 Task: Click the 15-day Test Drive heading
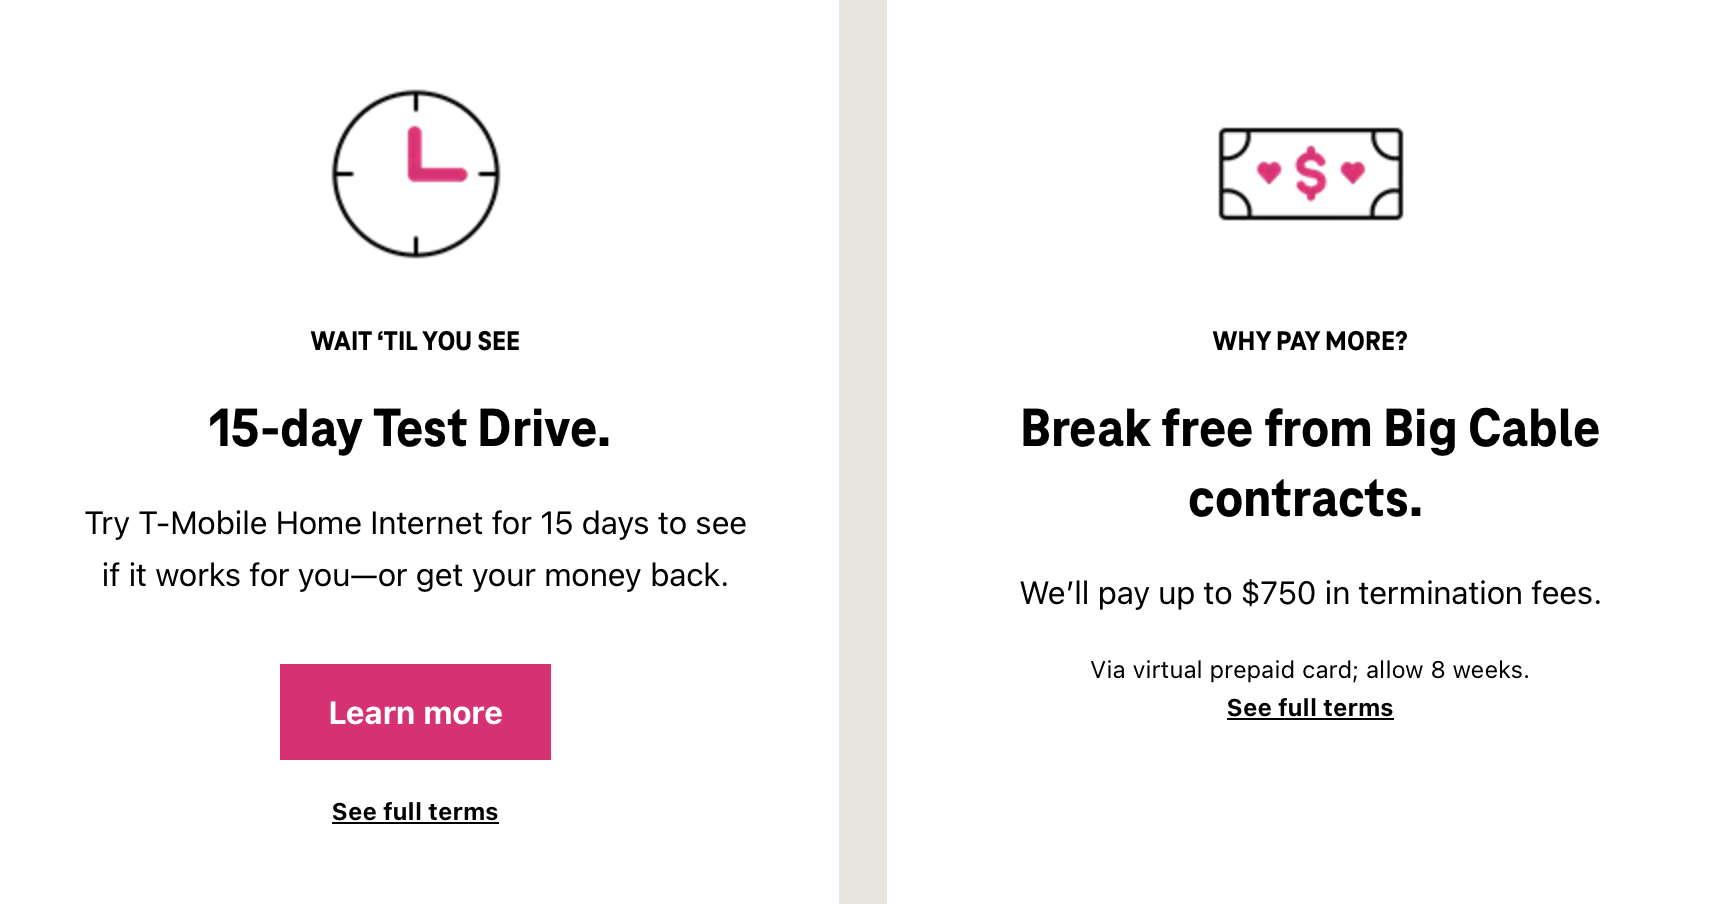pos(413,428)
